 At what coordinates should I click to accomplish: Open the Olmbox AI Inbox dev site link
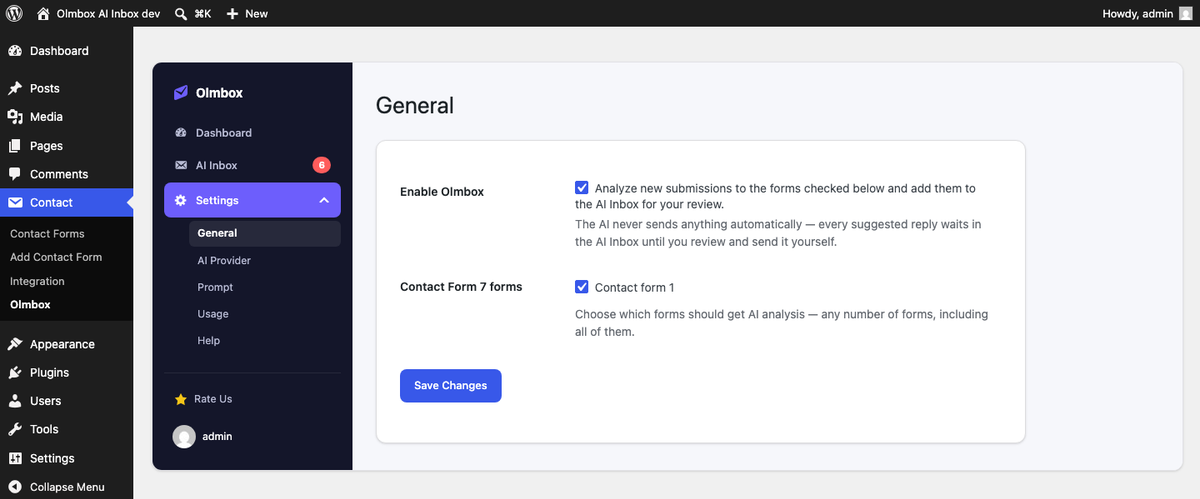[106, 14]
